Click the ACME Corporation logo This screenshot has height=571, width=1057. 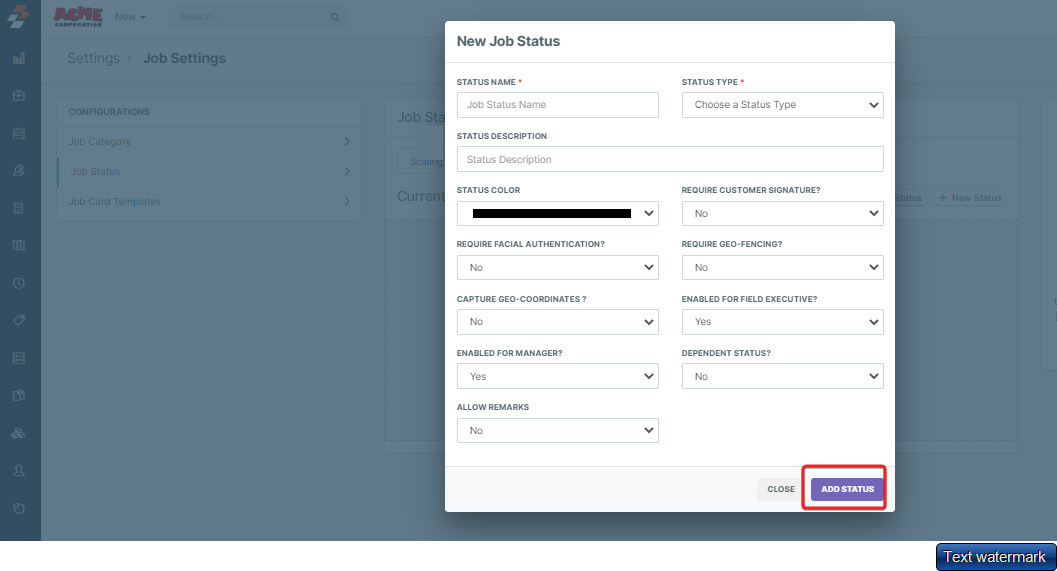78,16
